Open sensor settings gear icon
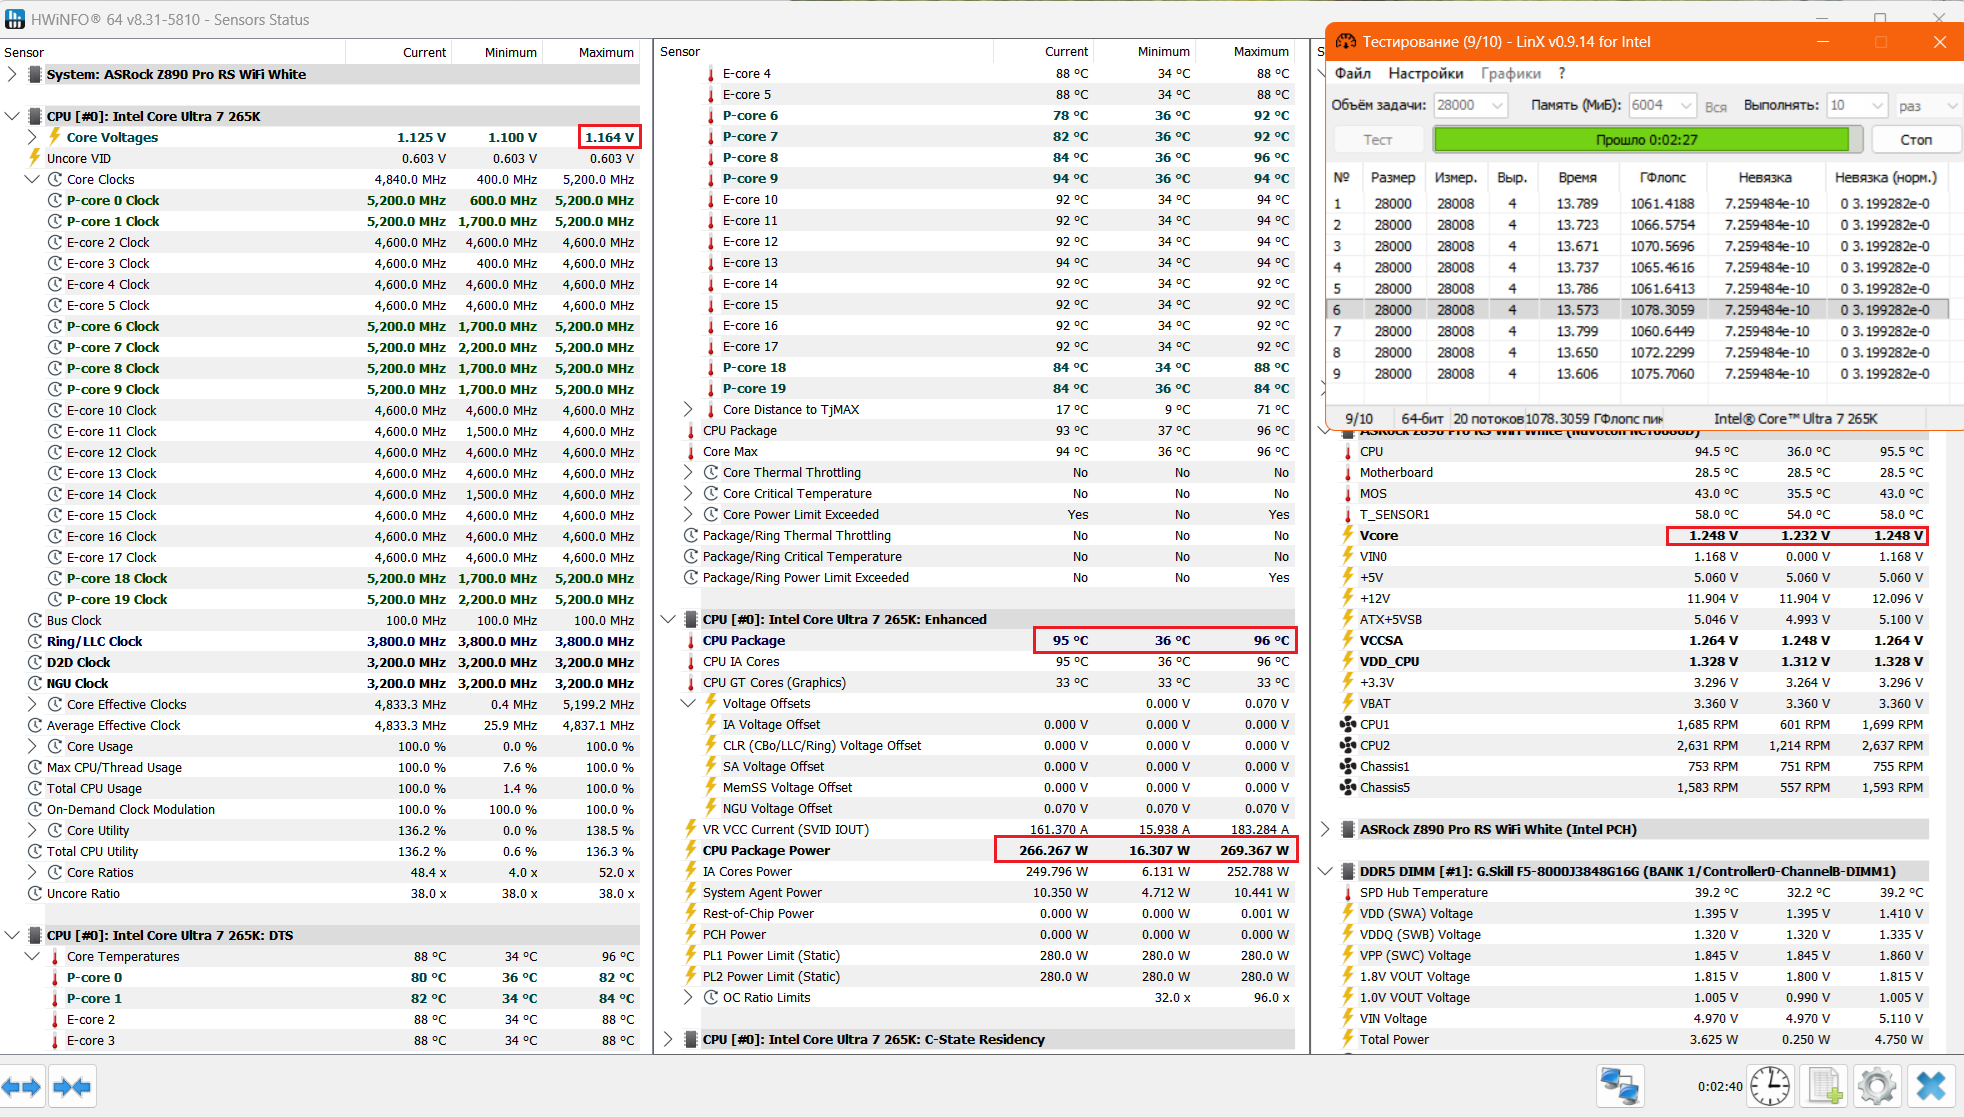This screenshot has width=1964, height=1117. click(1877, 1087)
